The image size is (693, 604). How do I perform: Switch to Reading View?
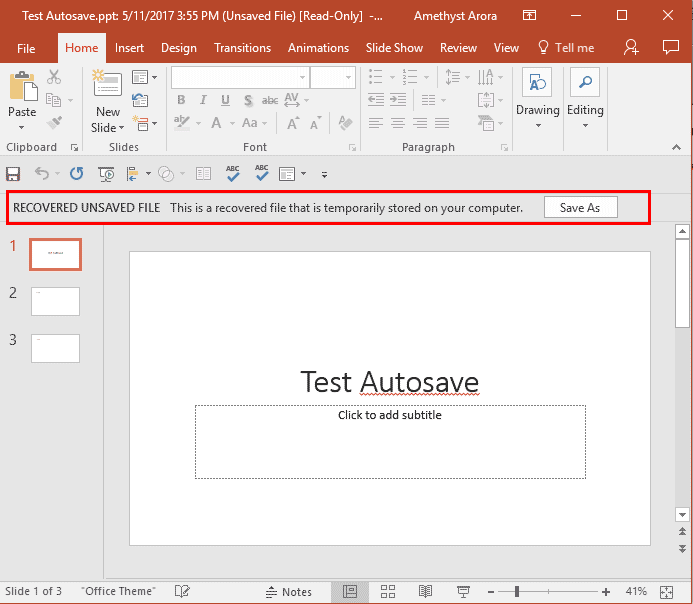tap(425, 592)
